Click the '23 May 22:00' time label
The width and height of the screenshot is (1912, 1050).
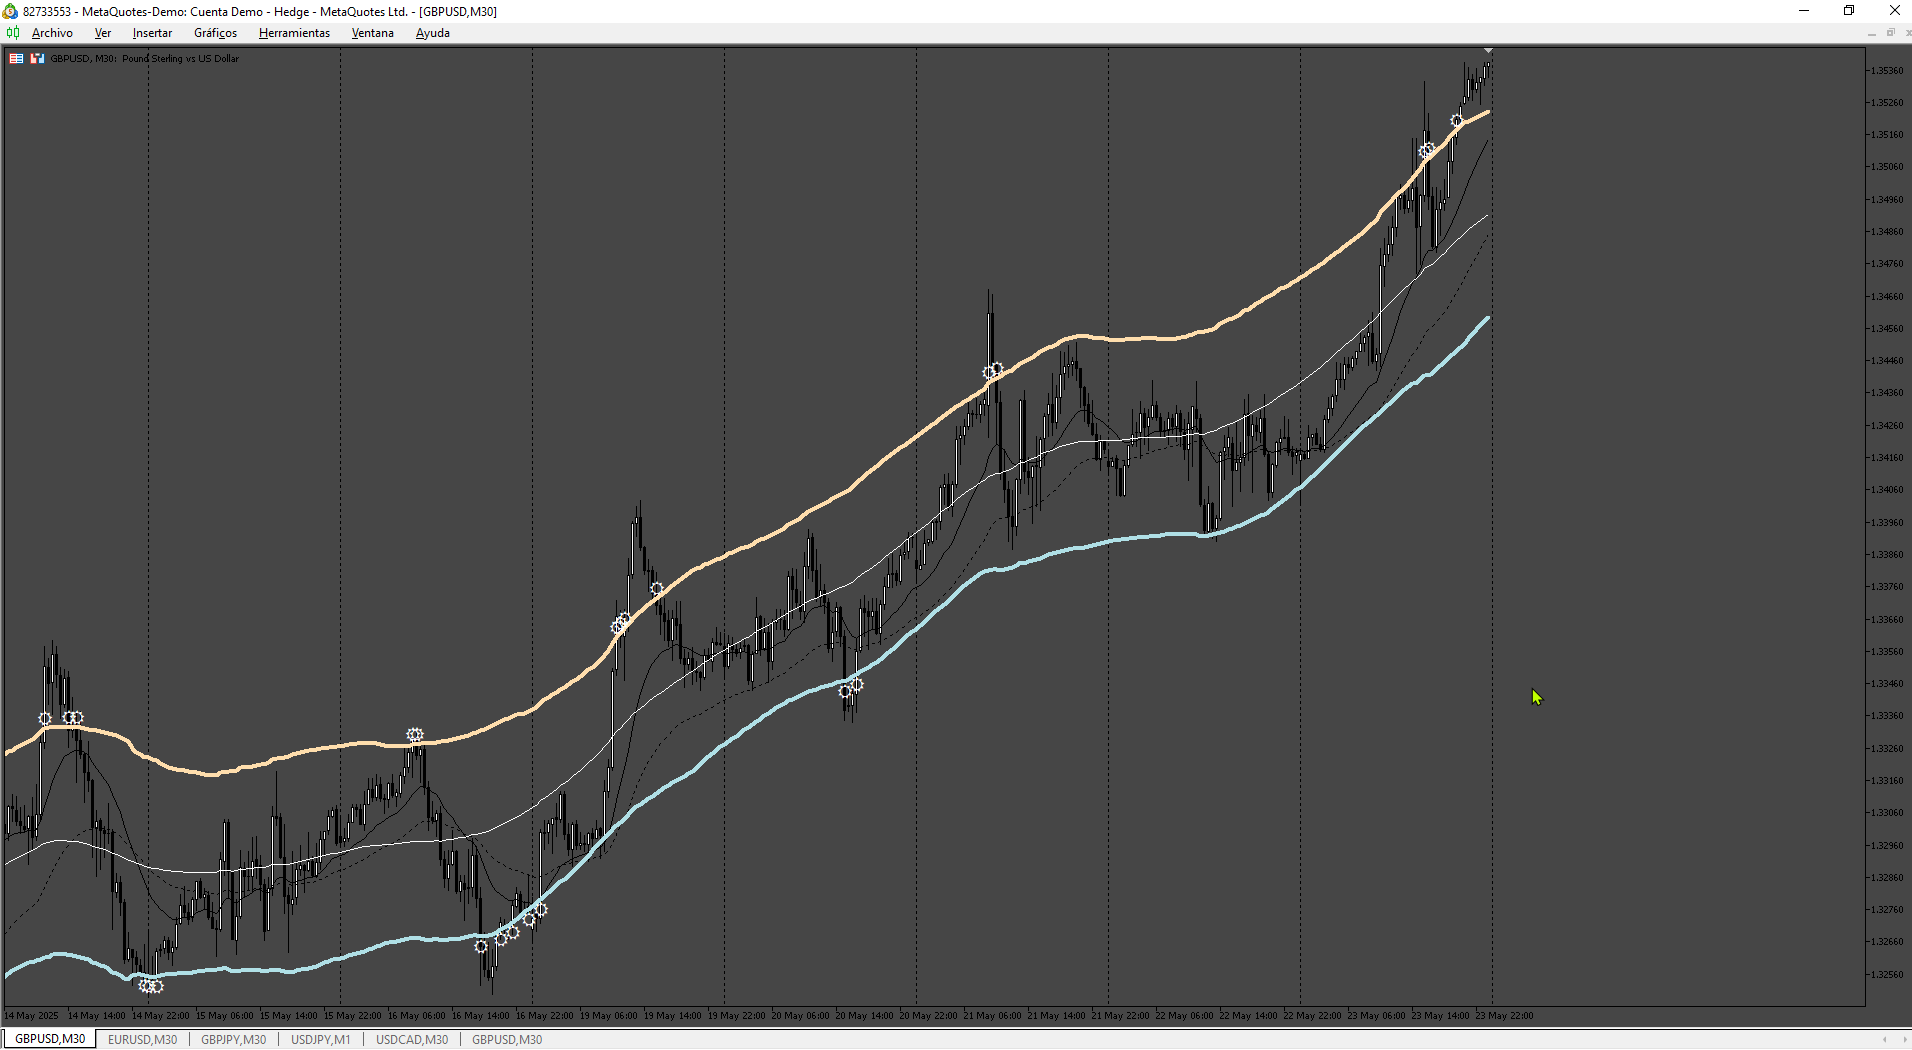pos(1504,1016)
